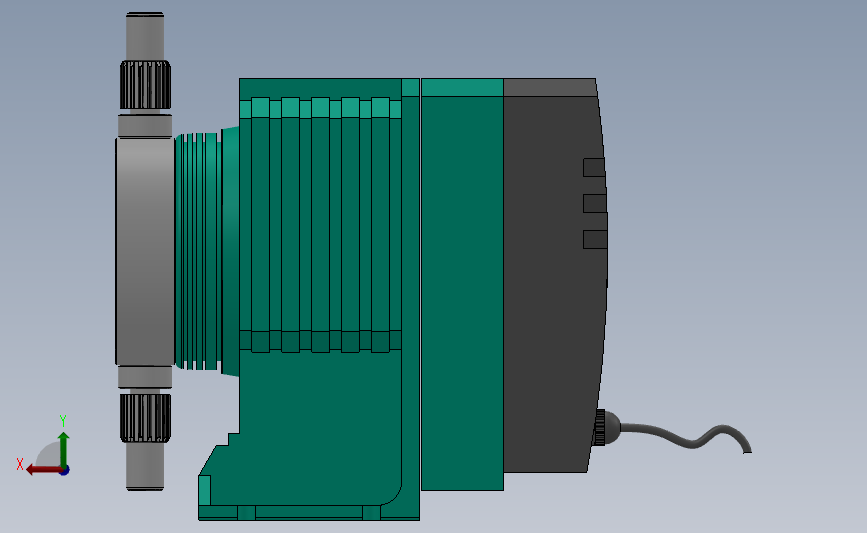Select the top knurled nut on pump head
Image resolution: width=867 pixels, height=533 pixels.
145,85
